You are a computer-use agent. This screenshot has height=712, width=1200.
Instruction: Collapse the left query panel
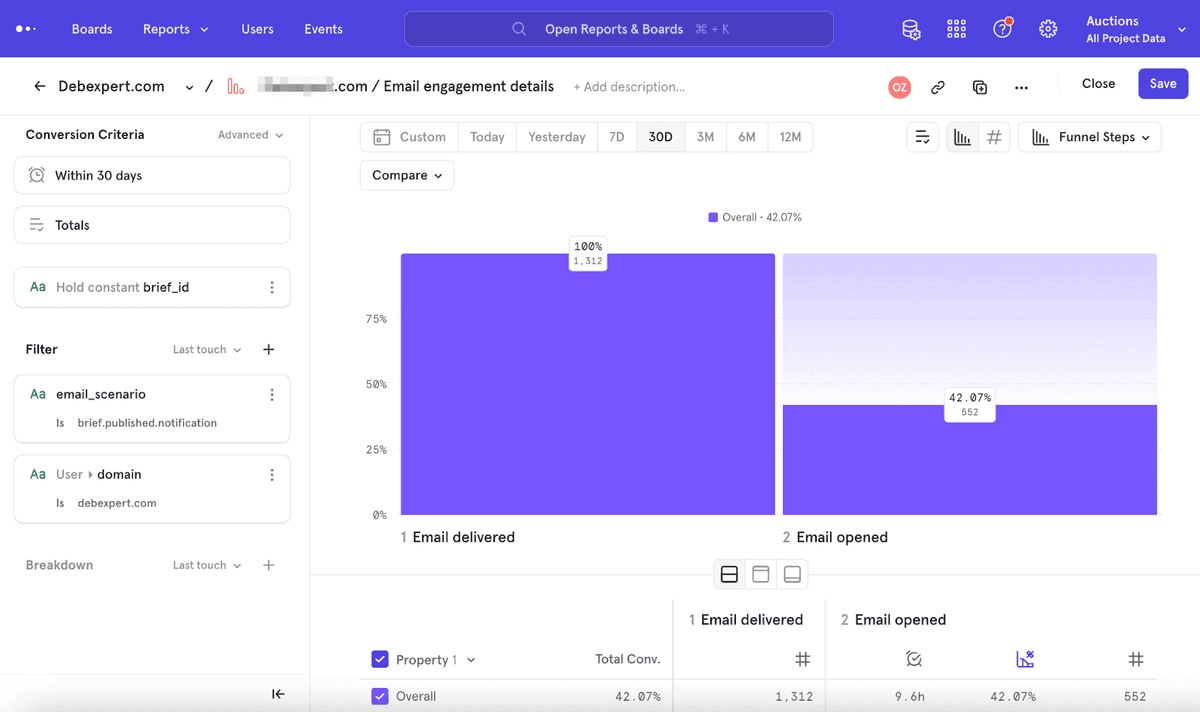click(278, 694)
